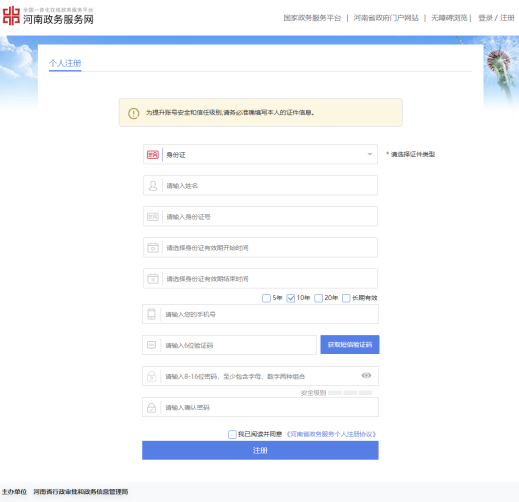Viewport: 519px width, 502px height.
Task: Click the red ID card icon
Action: (x=153, y=155)
